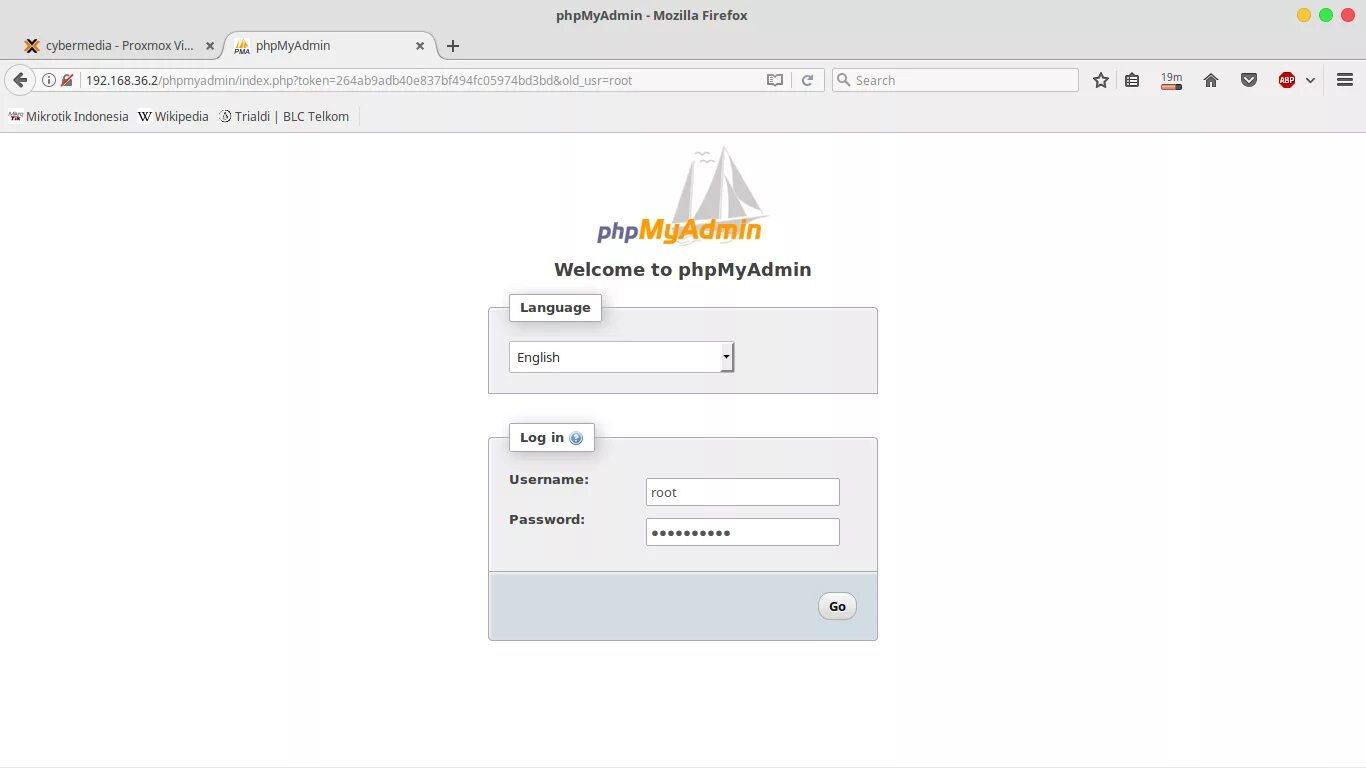Screen dimensions: 1366x768
Task: Click the insecure connection padlock icon
Action: [67, 80]
